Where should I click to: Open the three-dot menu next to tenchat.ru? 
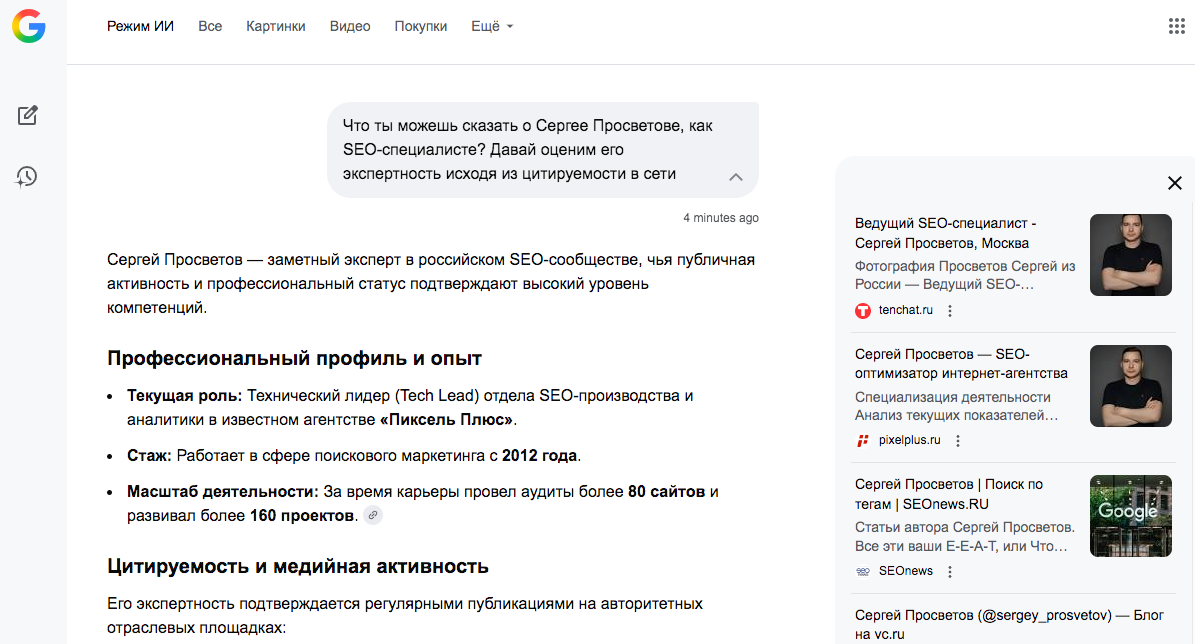[x=949, y=310]
